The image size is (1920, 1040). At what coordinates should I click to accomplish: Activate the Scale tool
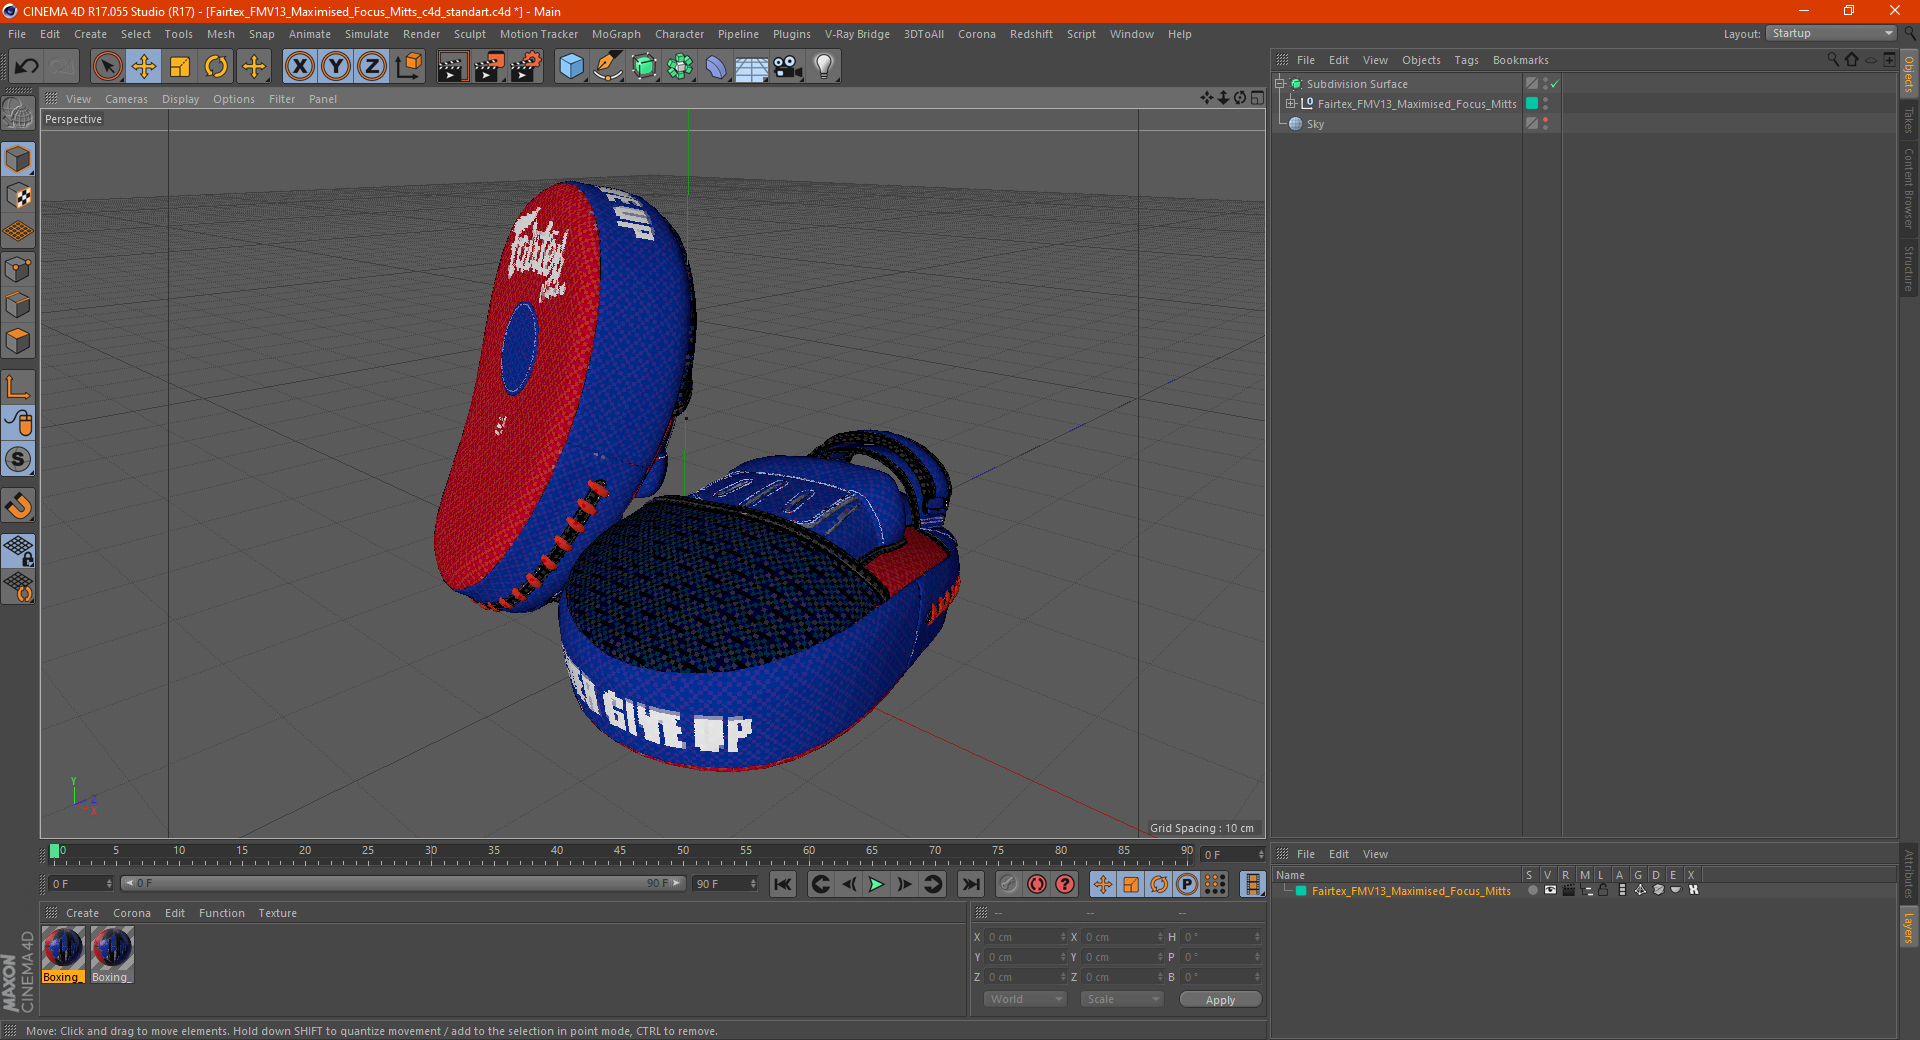180,67
